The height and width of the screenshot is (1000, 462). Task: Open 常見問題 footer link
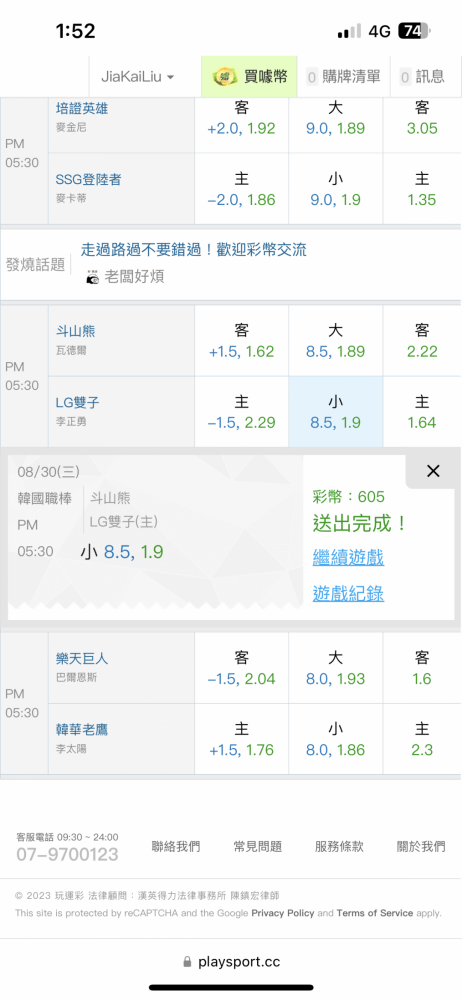pyautogui.click(x=257, y=846)
